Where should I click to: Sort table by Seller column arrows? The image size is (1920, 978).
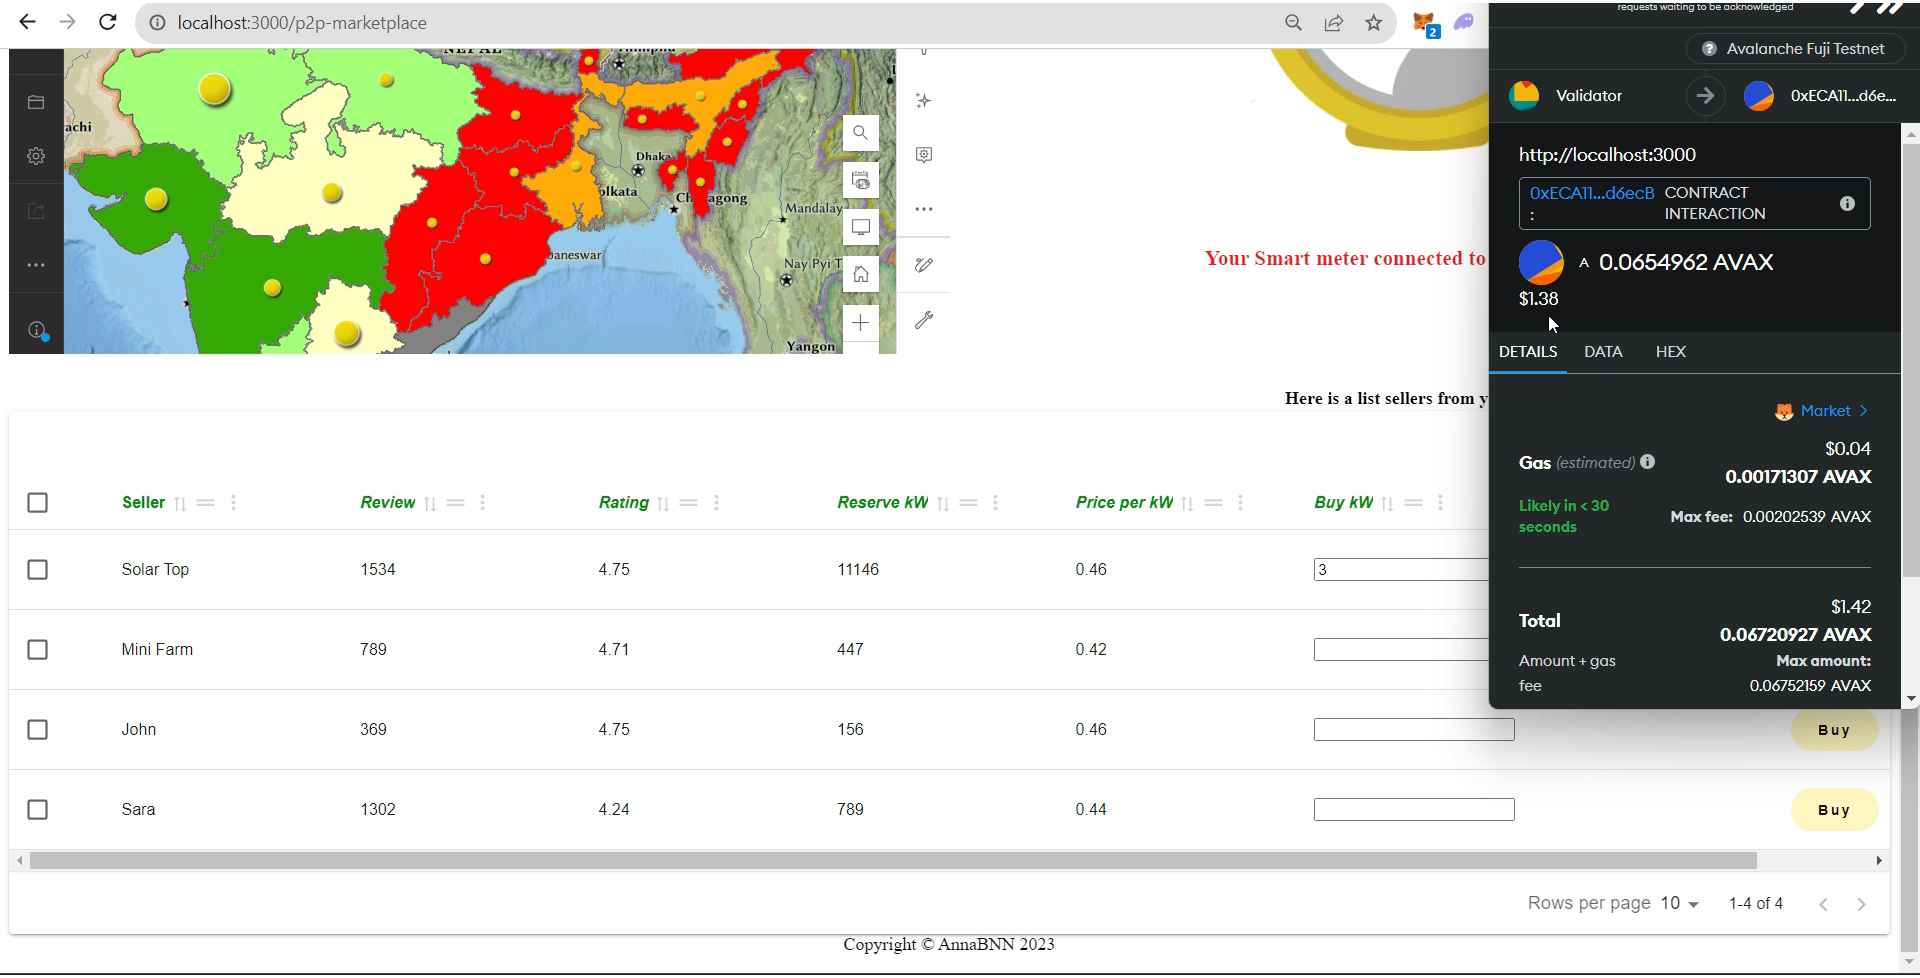point(180,503)
